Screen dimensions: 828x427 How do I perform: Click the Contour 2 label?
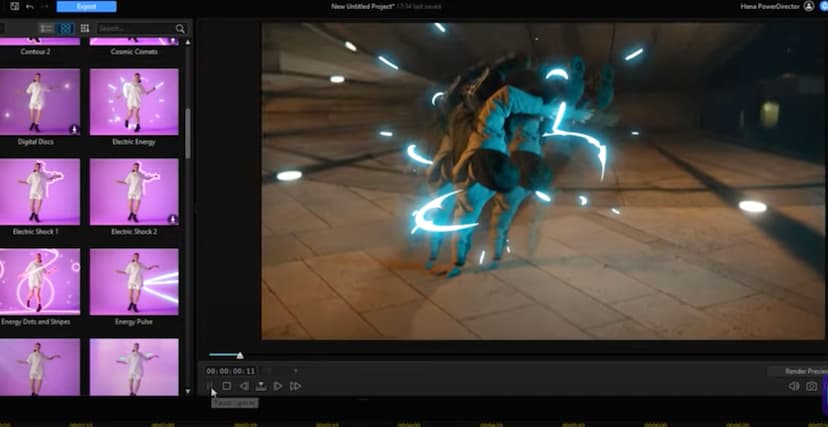click(x=36, y=52)
